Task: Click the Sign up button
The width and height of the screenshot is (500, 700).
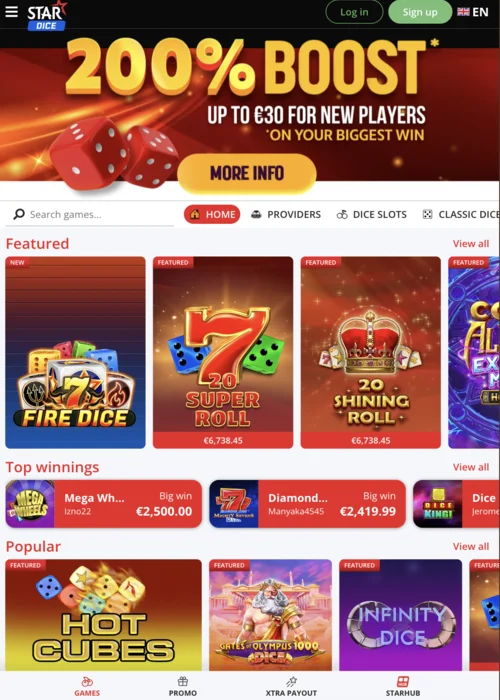Action: (x=420, y=12)
